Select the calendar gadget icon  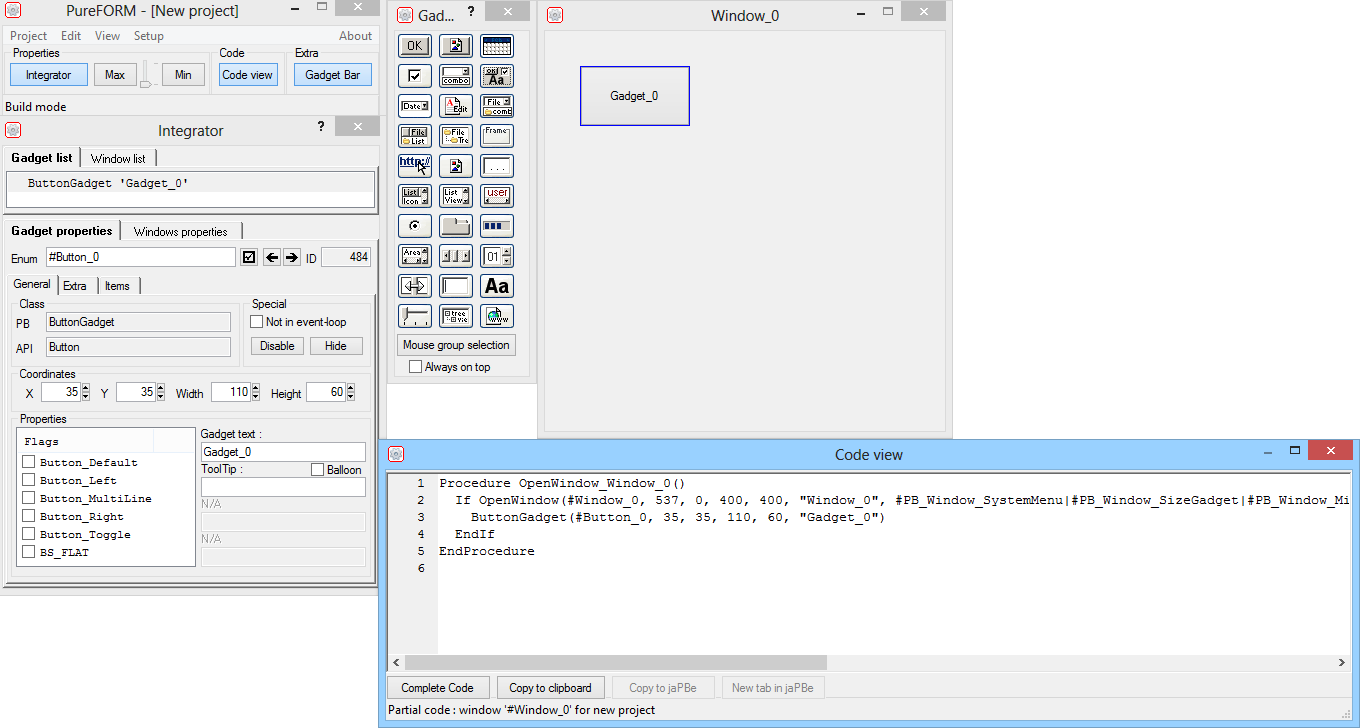496,45
